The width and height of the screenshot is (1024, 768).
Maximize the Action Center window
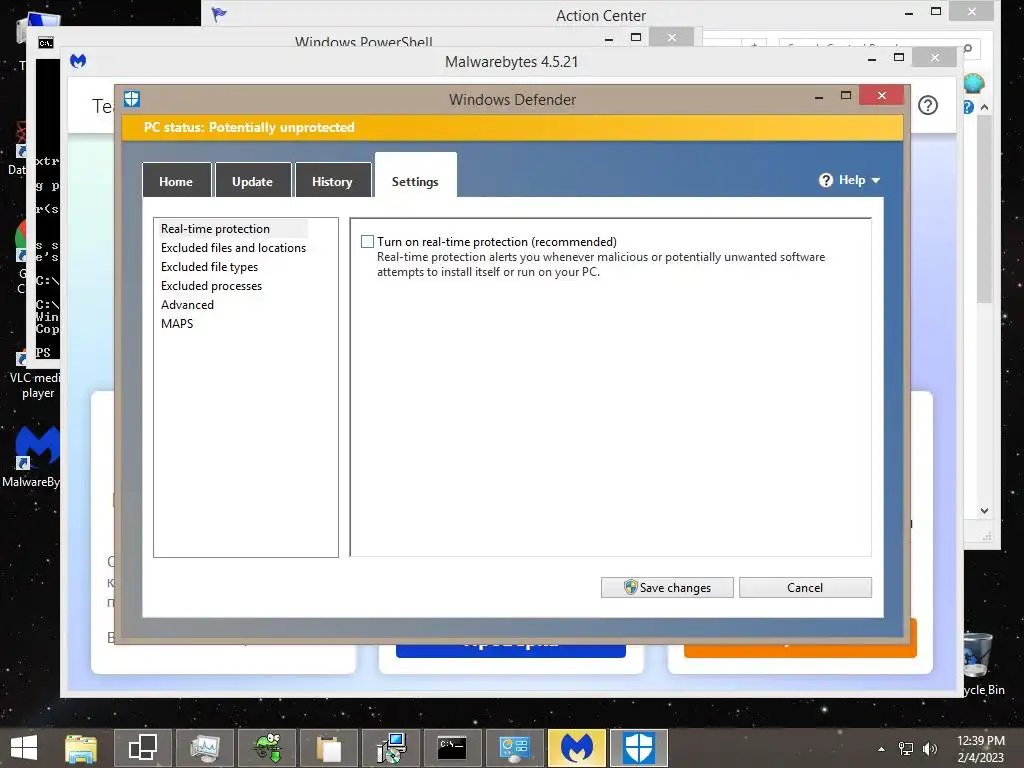(x=936, y=11)
